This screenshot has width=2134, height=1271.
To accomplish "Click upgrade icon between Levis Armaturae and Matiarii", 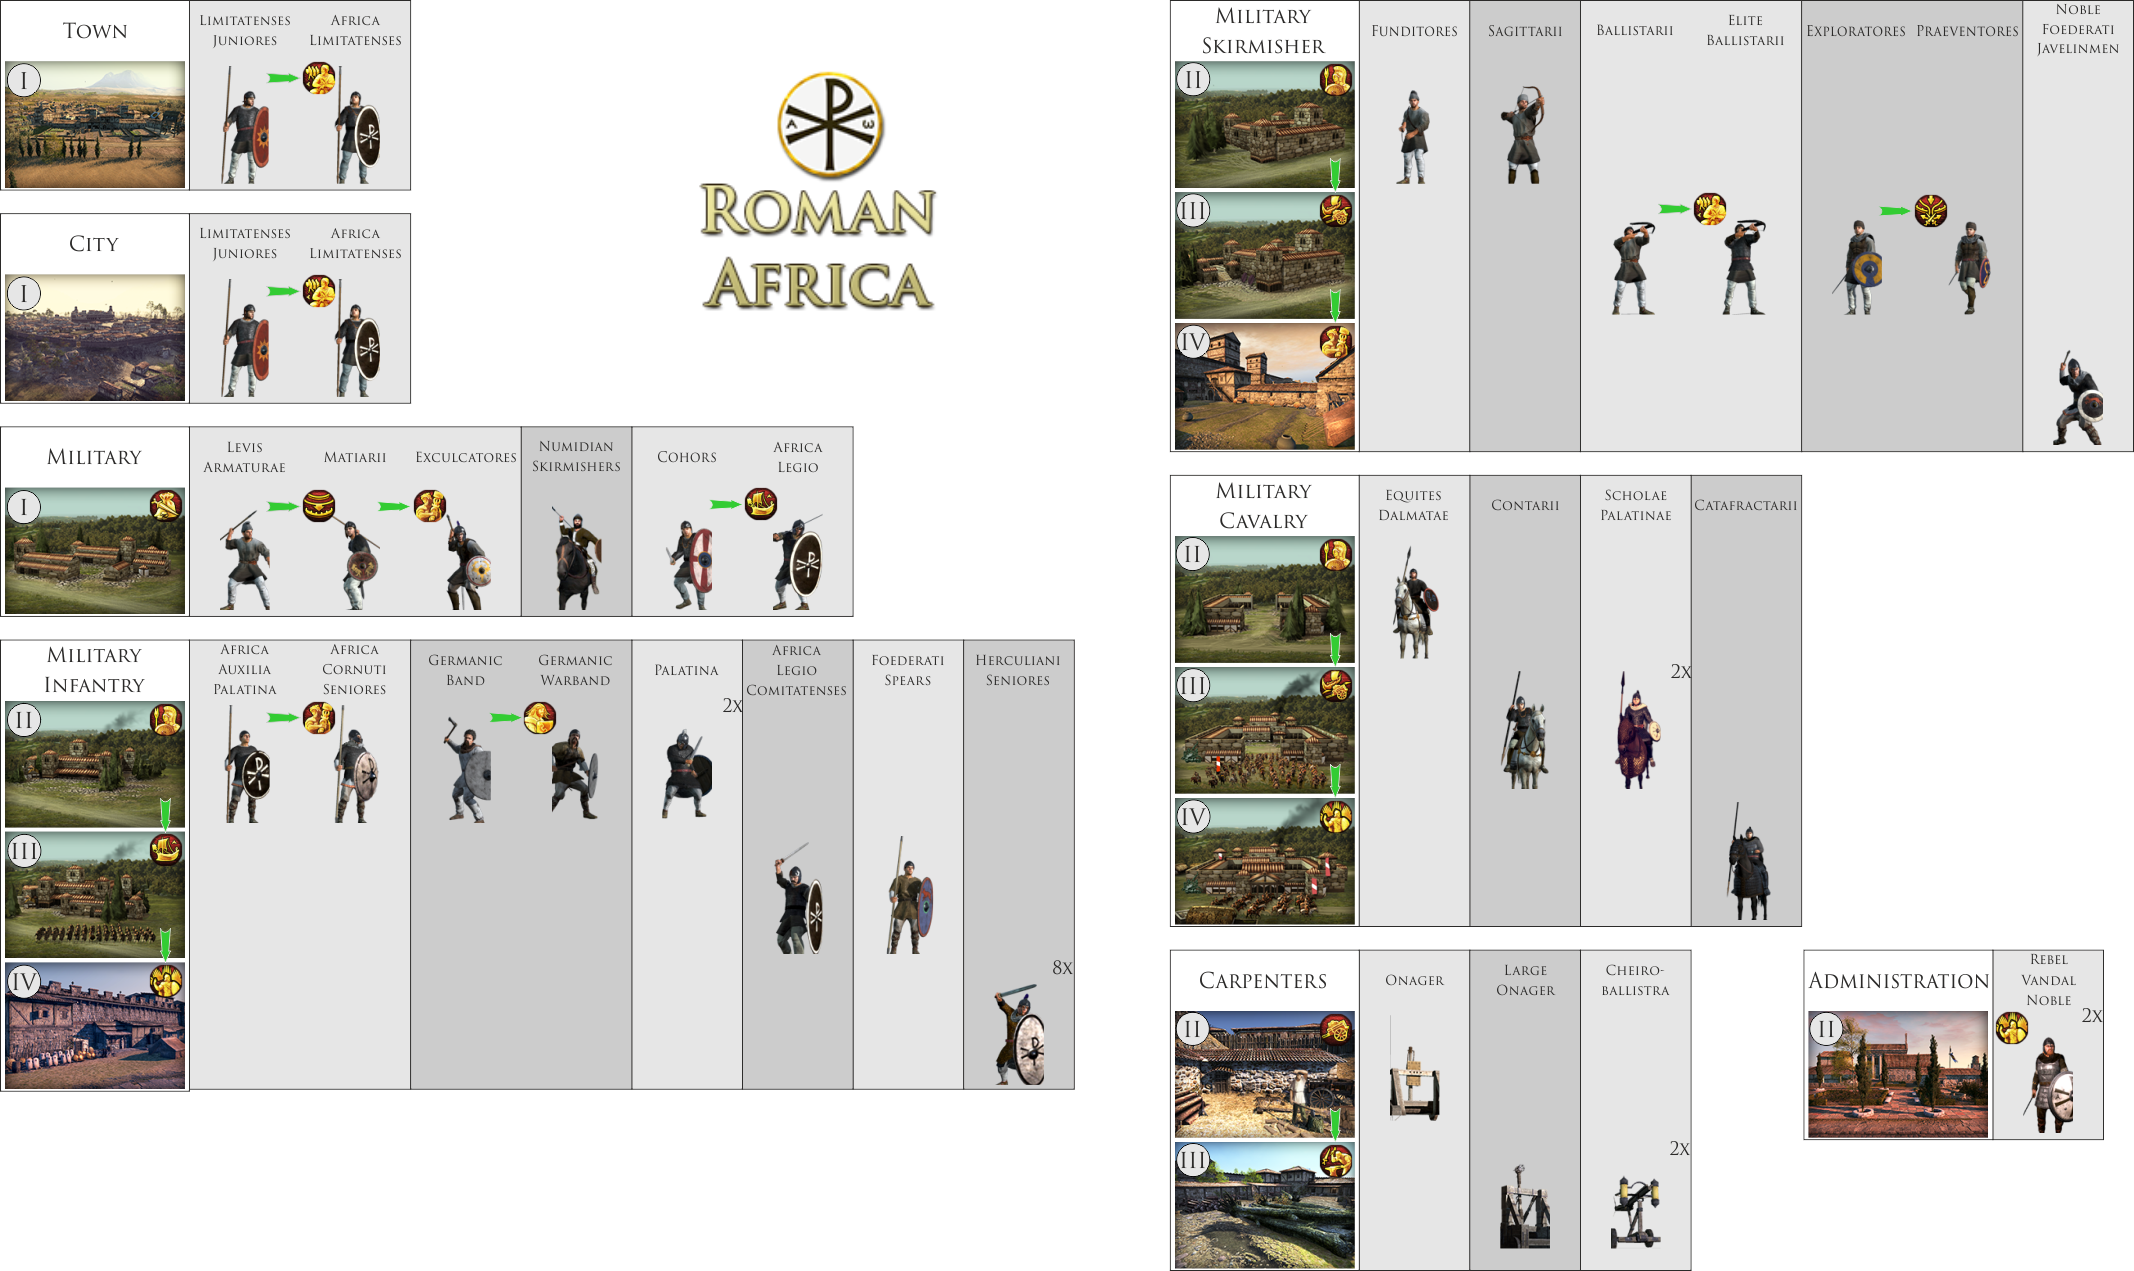I will pos(319,506).
